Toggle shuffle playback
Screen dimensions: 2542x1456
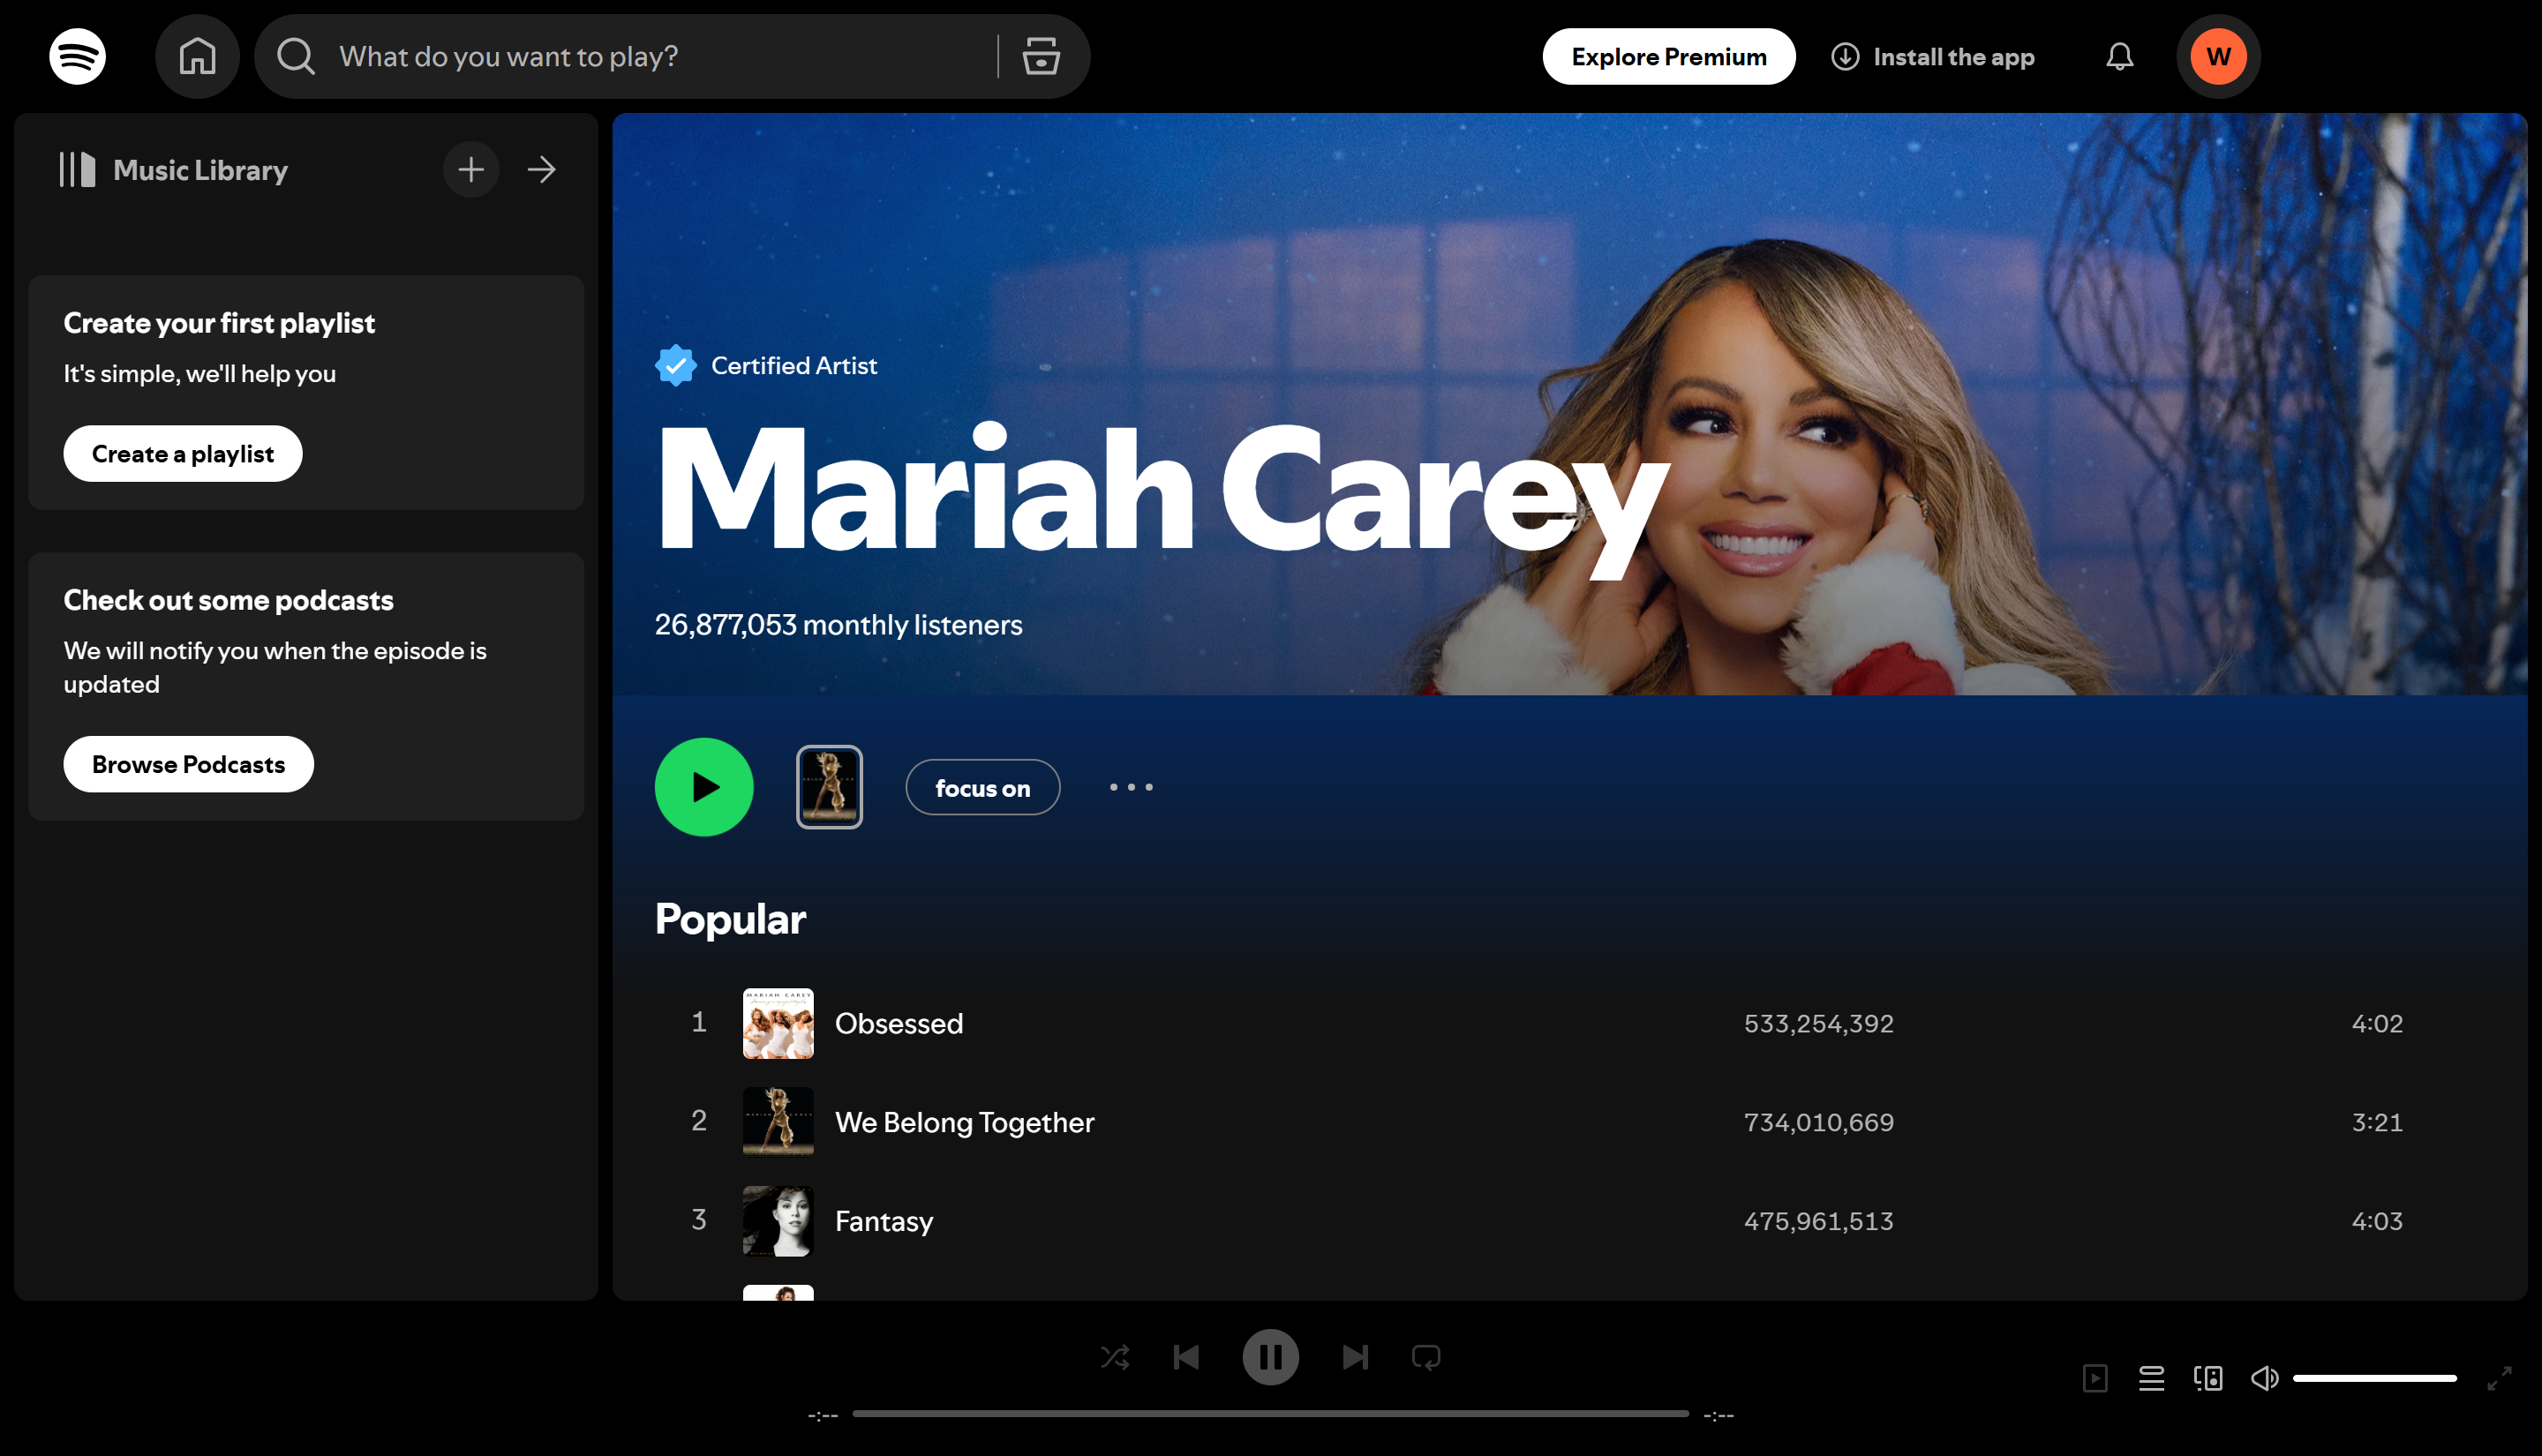(1115, 1357)
